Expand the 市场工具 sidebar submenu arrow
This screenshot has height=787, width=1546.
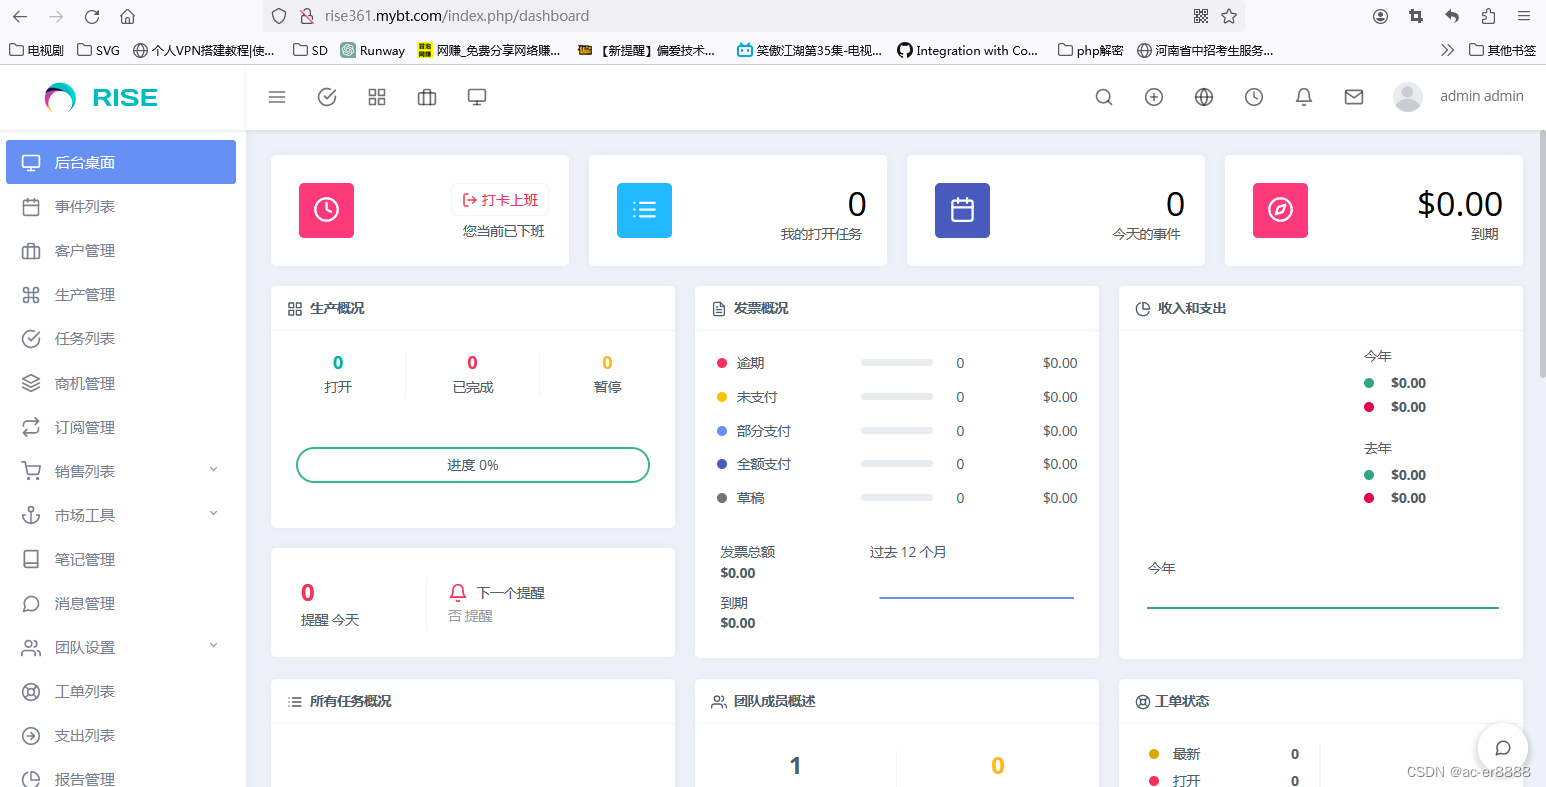pos(213,514)
